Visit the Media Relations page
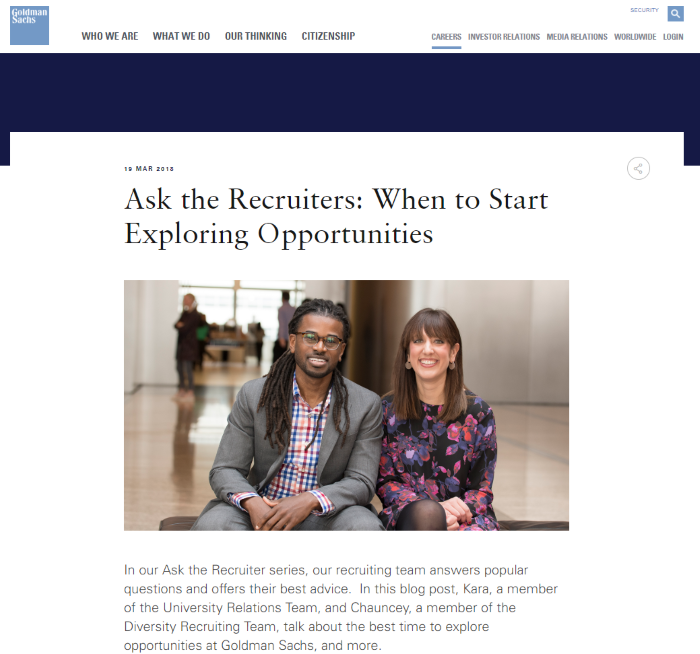The image size is (700, 654). tap(576, 37)
